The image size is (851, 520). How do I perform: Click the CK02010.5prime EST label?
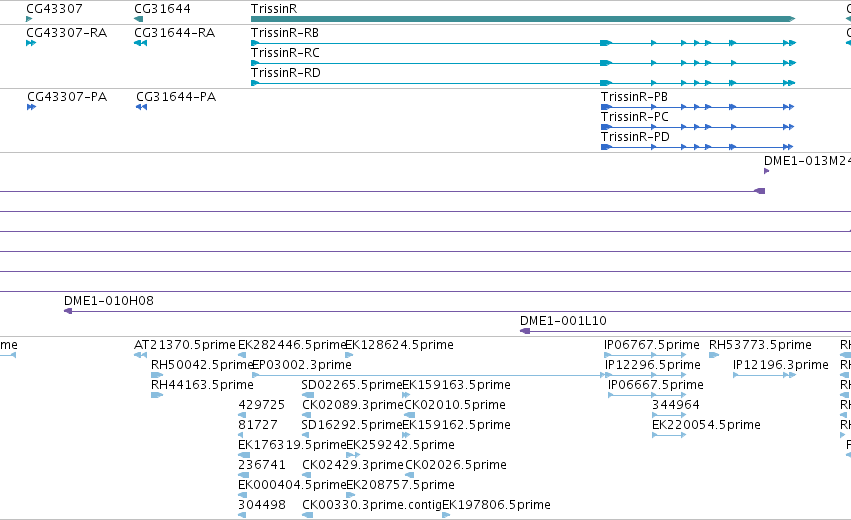tap(455, 405)
